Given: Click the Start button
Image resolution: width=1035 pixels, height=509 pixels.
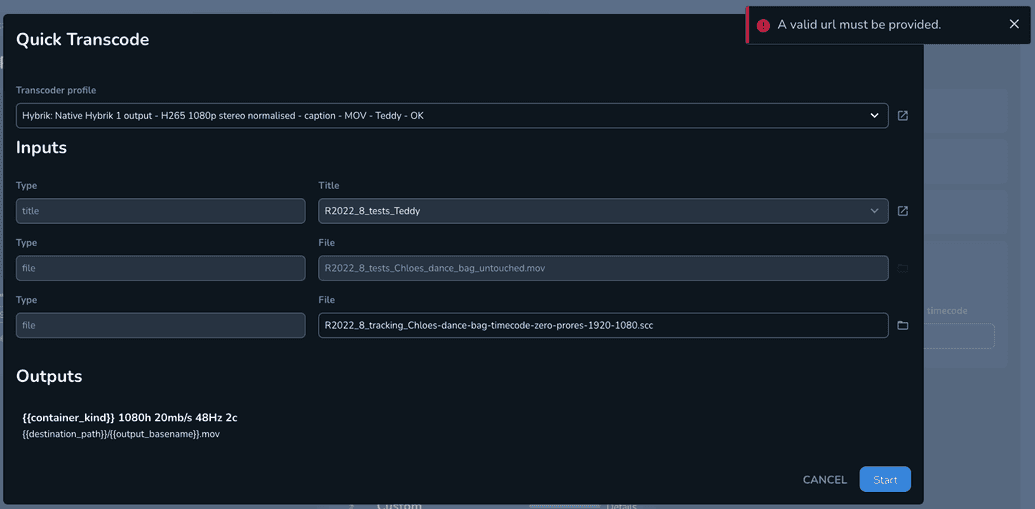Looking at the screenshot, I should coord(885,479).
